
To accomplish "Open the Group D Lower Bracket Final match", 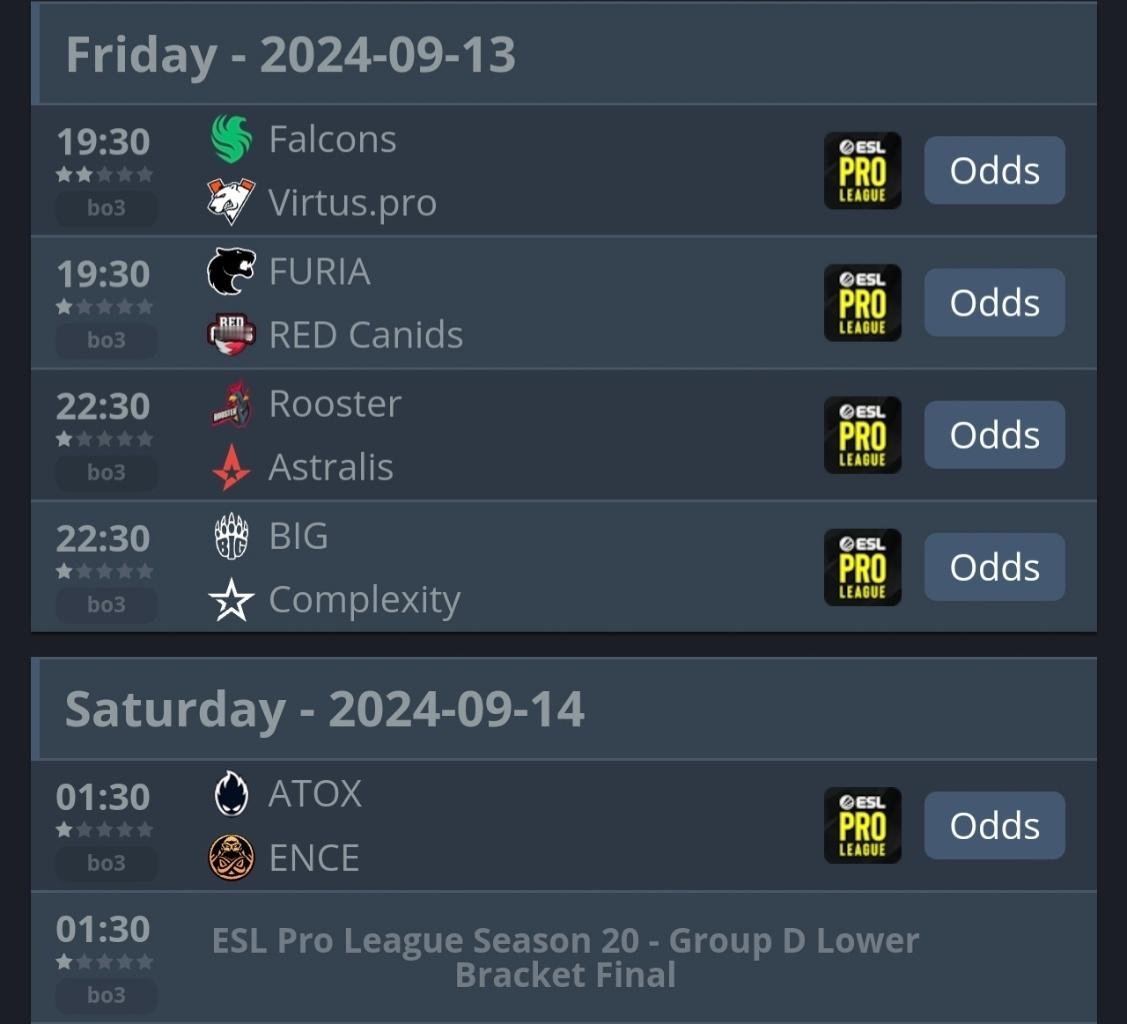I will tap(564, 957).
